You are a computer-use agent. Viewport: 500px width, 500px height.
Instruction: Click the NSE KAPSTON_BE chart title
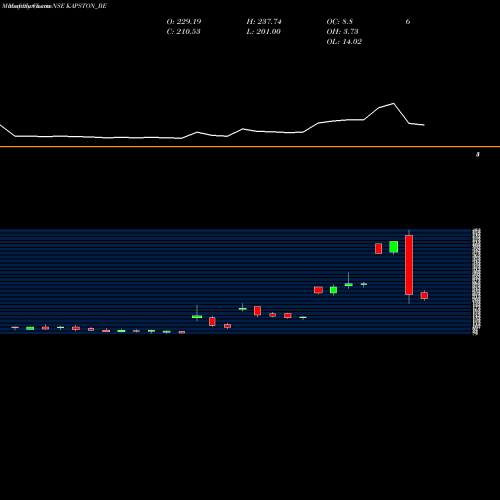coord(80,6)
